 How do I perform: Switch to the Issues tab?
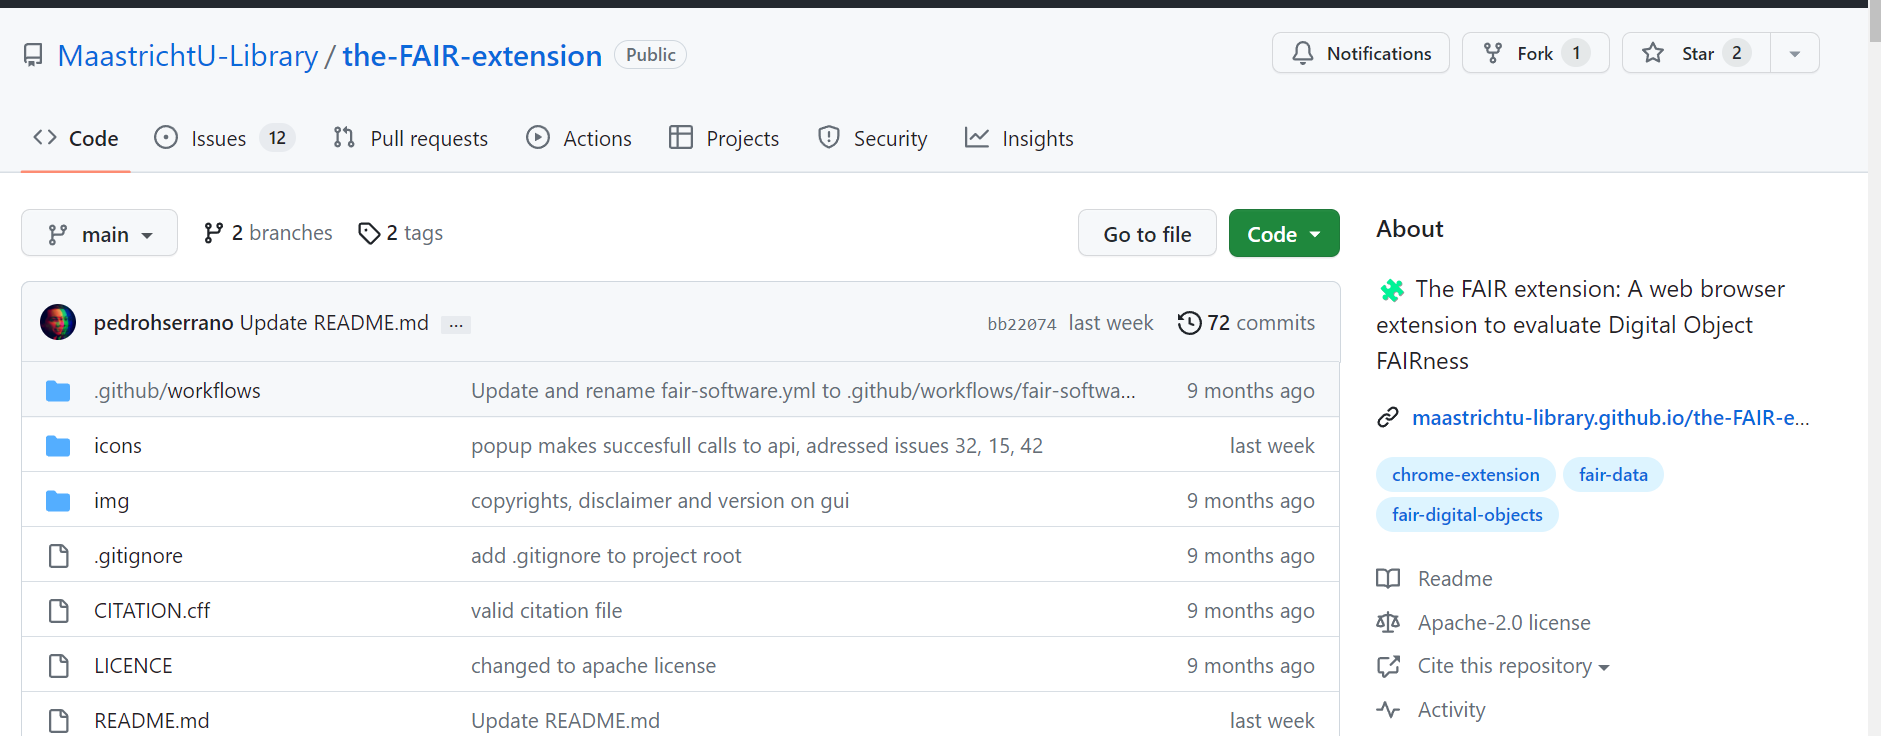point(218,139)
